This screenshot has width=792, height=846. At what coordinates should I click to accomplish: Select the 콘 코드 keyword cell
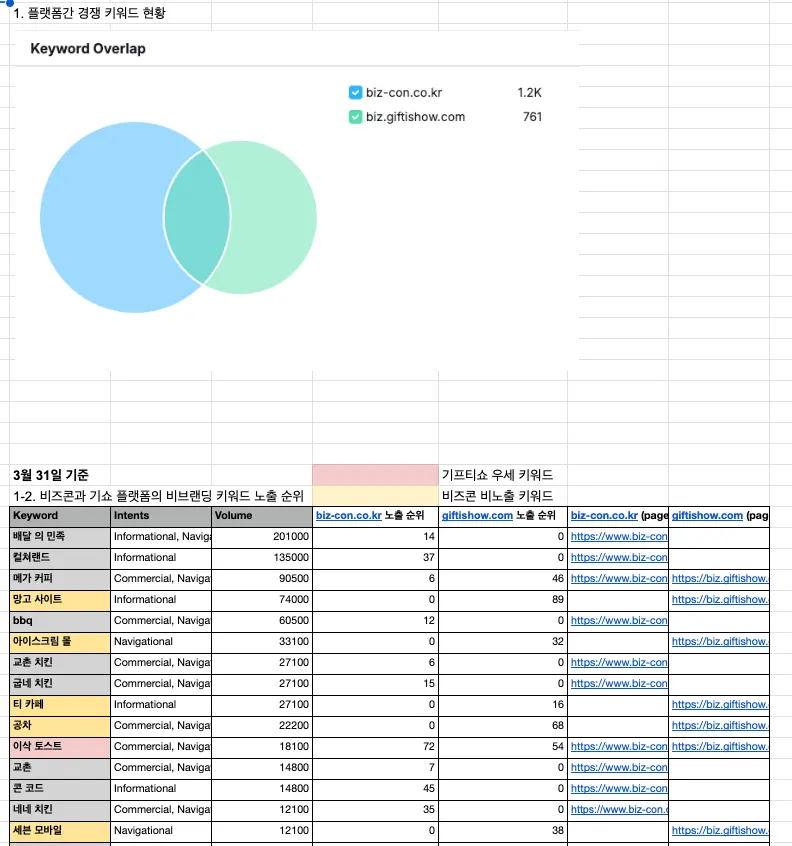(60, 790)
